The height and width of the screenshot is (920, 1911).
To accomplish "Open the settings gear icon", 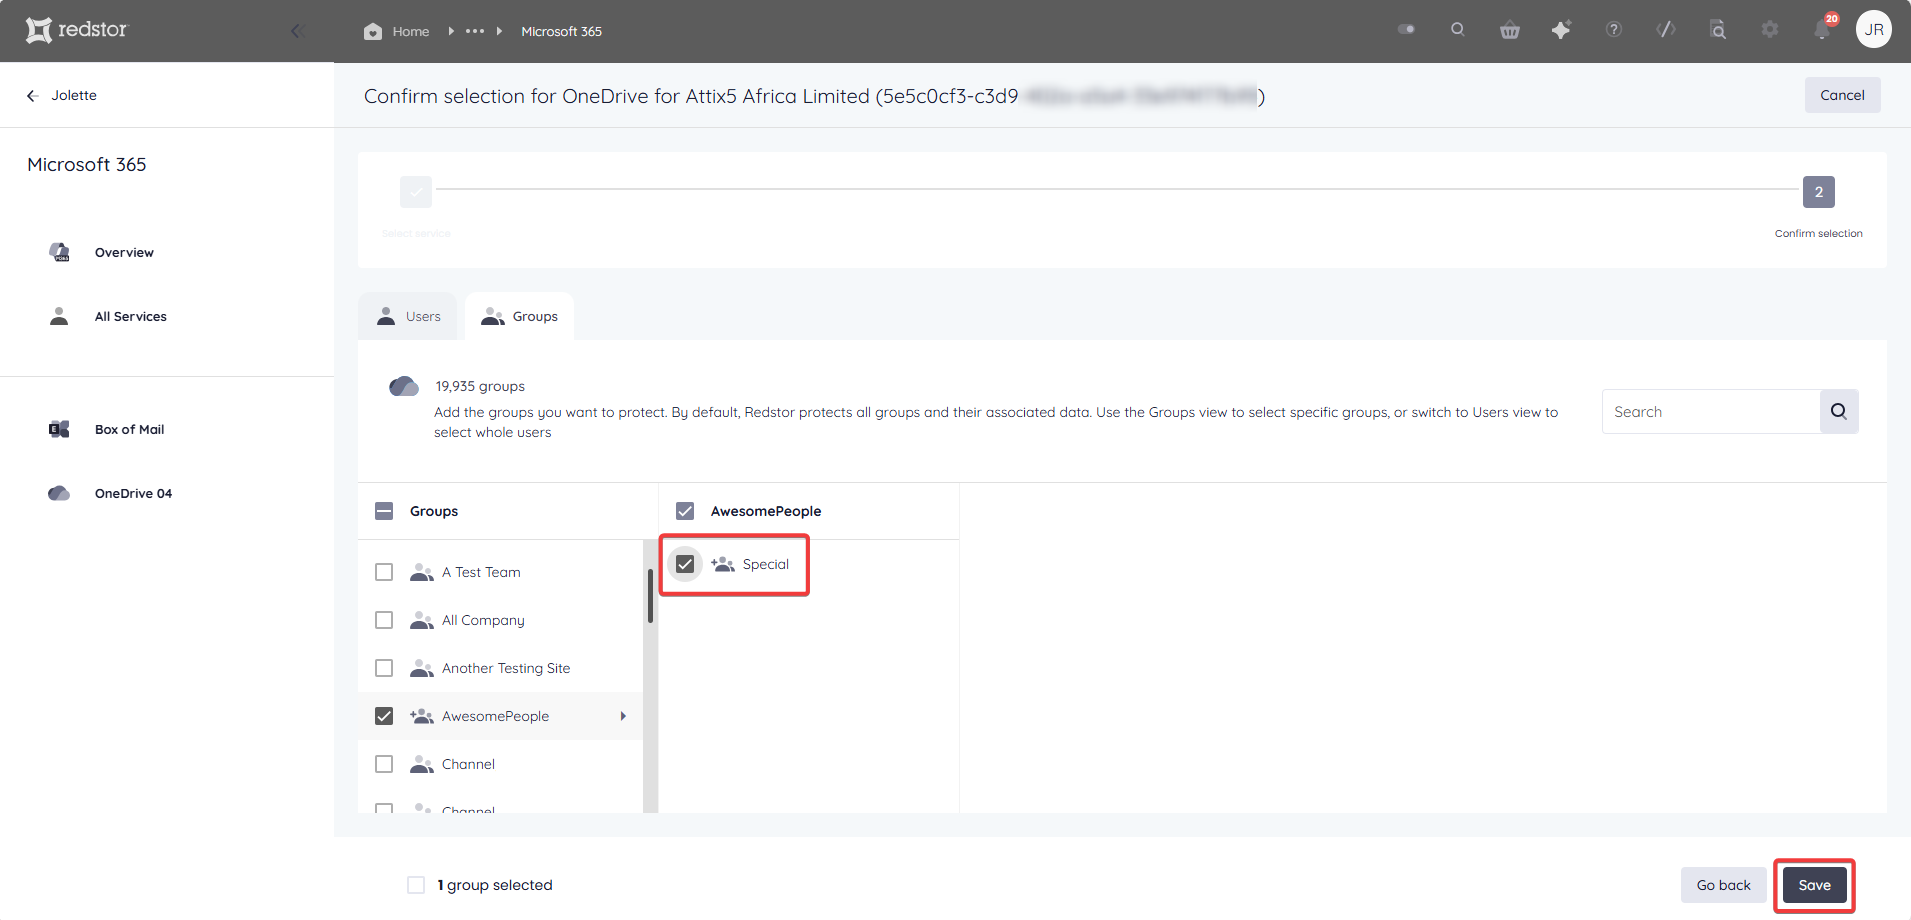I will (1770, 30).
